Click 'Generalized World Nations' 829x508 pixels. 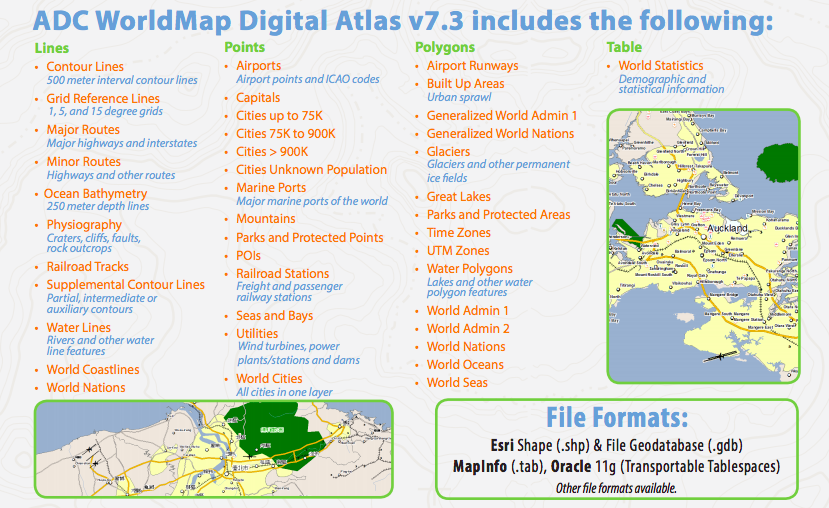coord(500,133)
